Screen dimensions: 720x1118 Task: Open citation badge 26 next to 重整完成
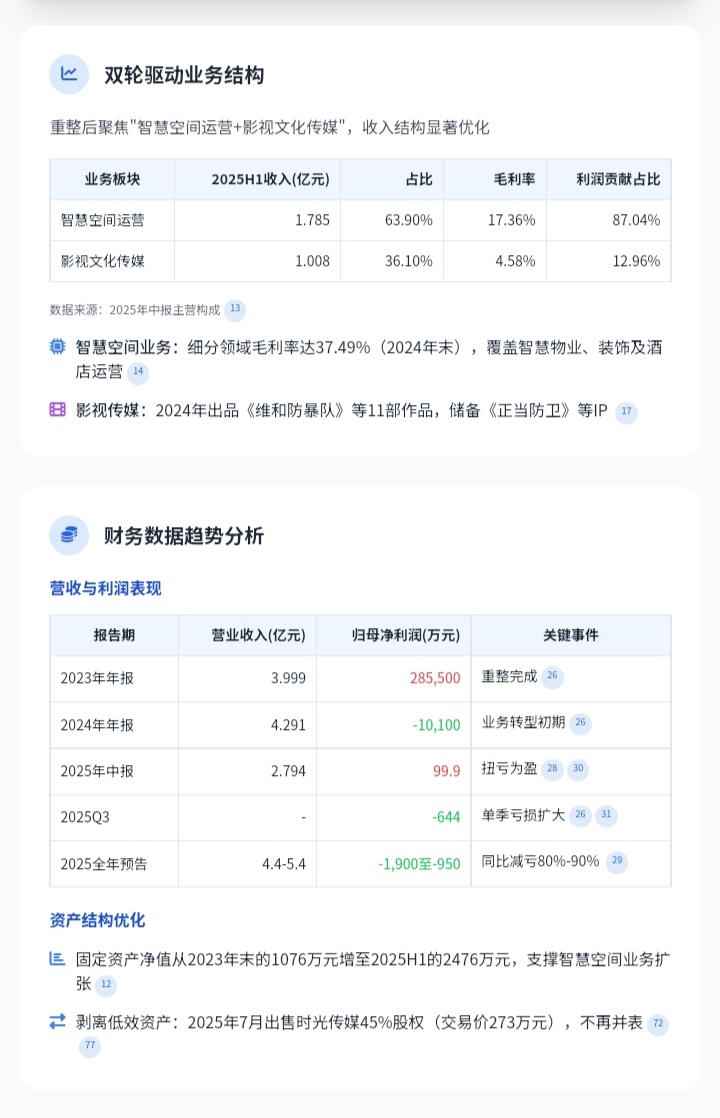click(552, 676)
